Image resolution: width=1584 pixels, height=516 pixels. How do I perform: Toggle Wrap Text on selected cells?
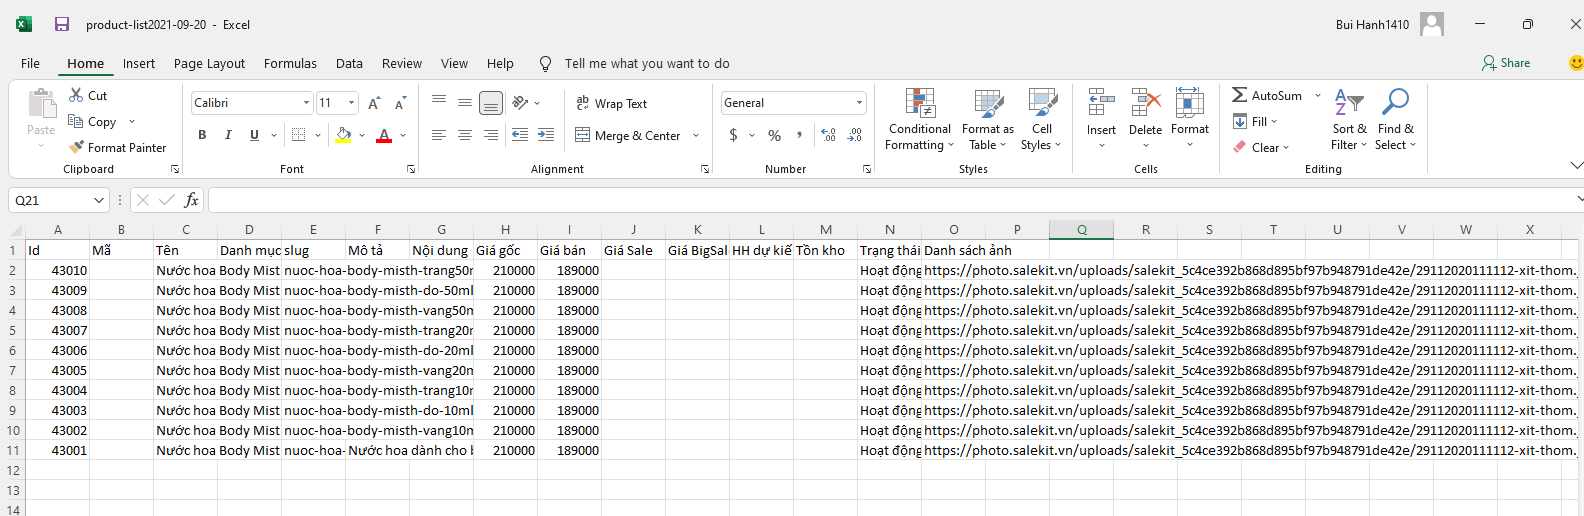(x=611, y=103)
